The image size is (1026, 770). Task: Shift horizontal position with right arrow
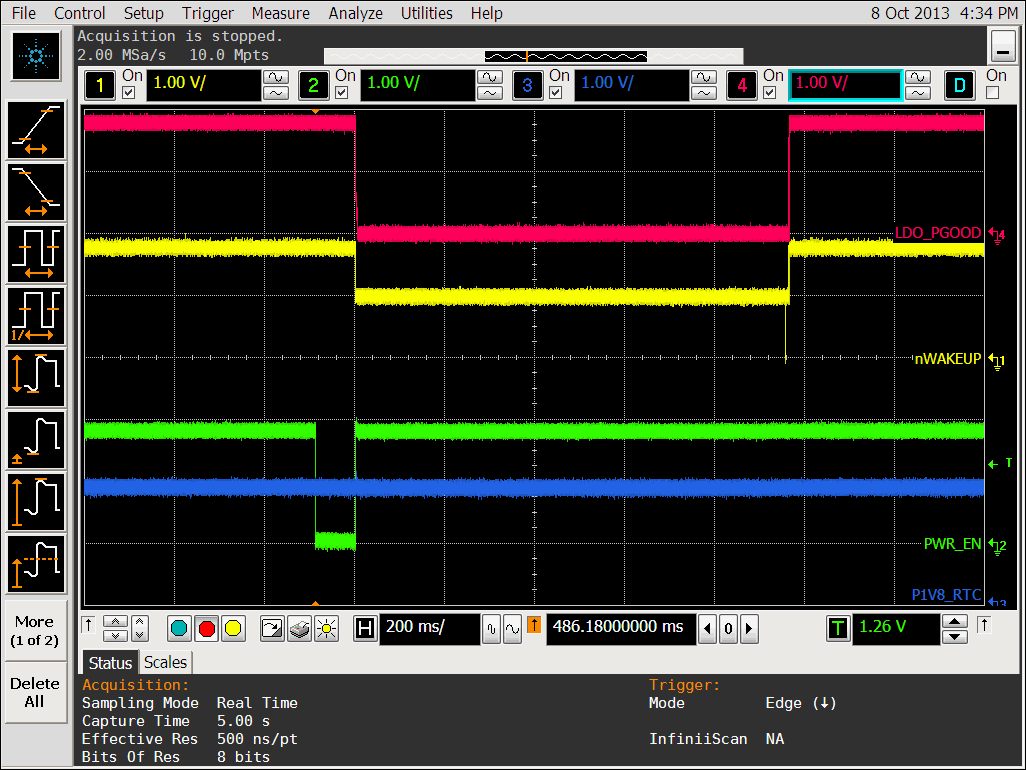[x=750, y=629]
